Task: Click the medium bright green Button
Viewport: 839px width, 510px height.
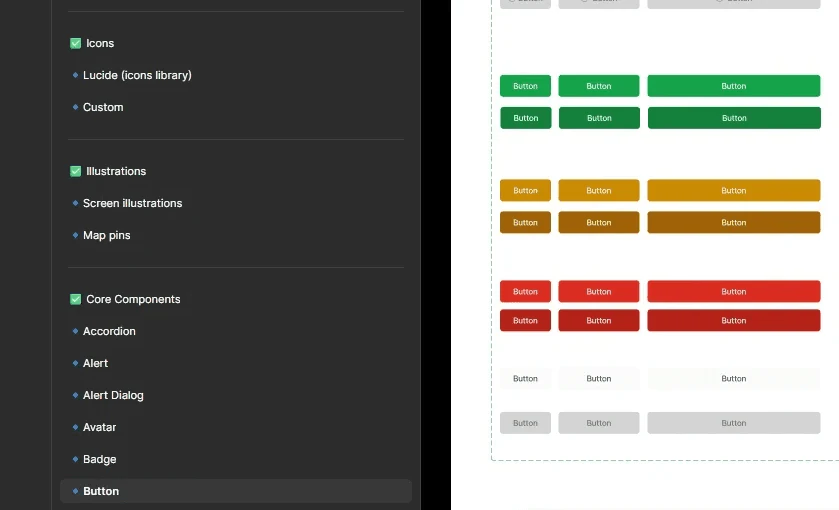Action: (599, 86)
